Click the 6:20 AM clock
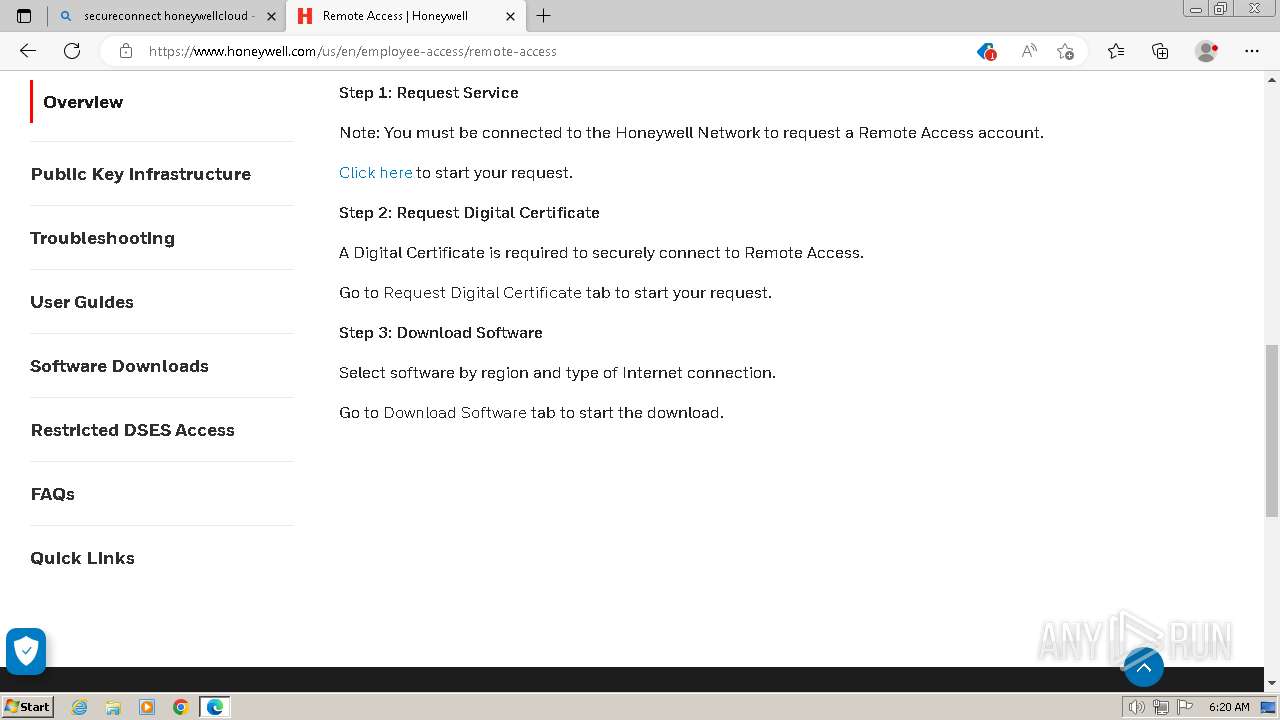This screenshot has width=1280, height=720. click(x=1229, y=707)
